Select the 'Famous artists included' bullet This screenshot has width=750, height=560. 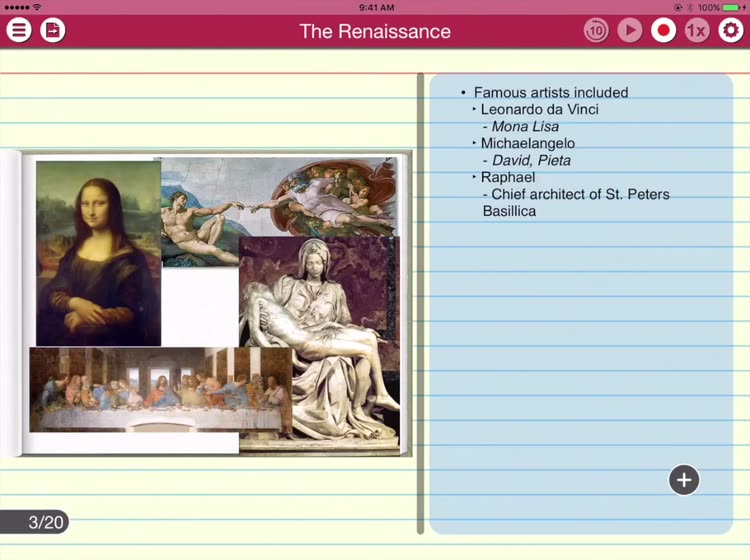pos(550,92)
